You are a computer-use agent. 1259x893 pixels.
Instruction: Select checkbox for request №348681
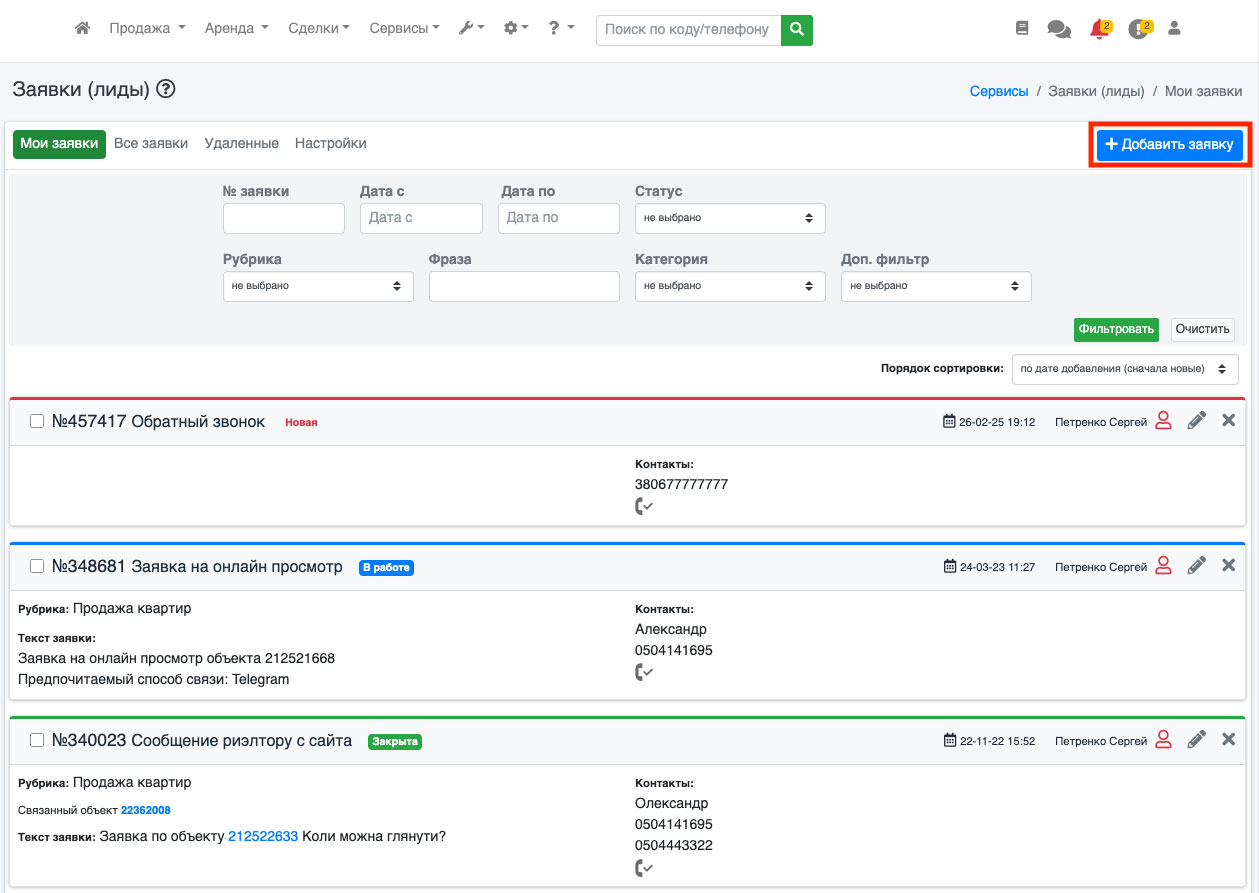tap(37, 567)
